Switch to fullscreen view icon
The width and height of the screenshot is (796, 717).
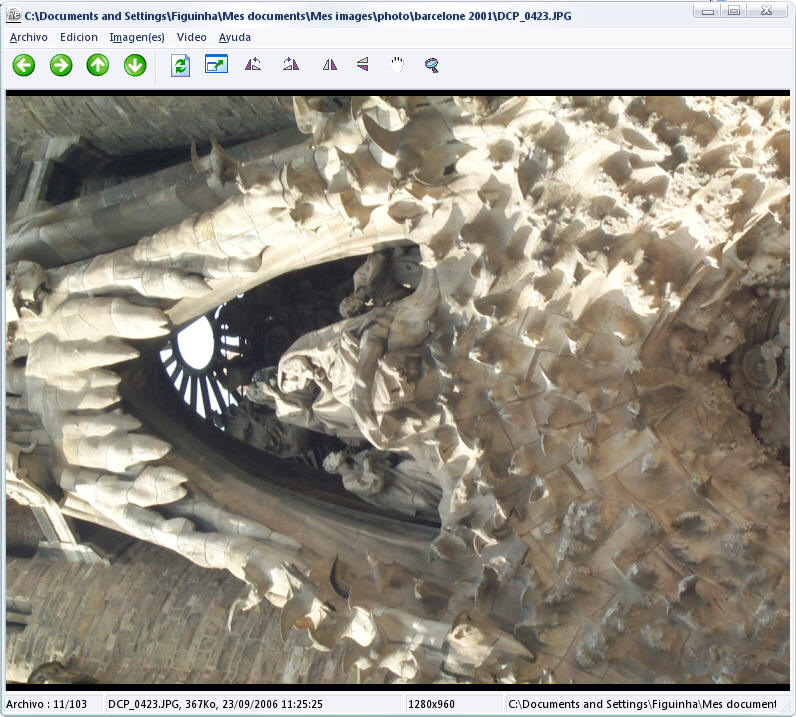point(217,65)
